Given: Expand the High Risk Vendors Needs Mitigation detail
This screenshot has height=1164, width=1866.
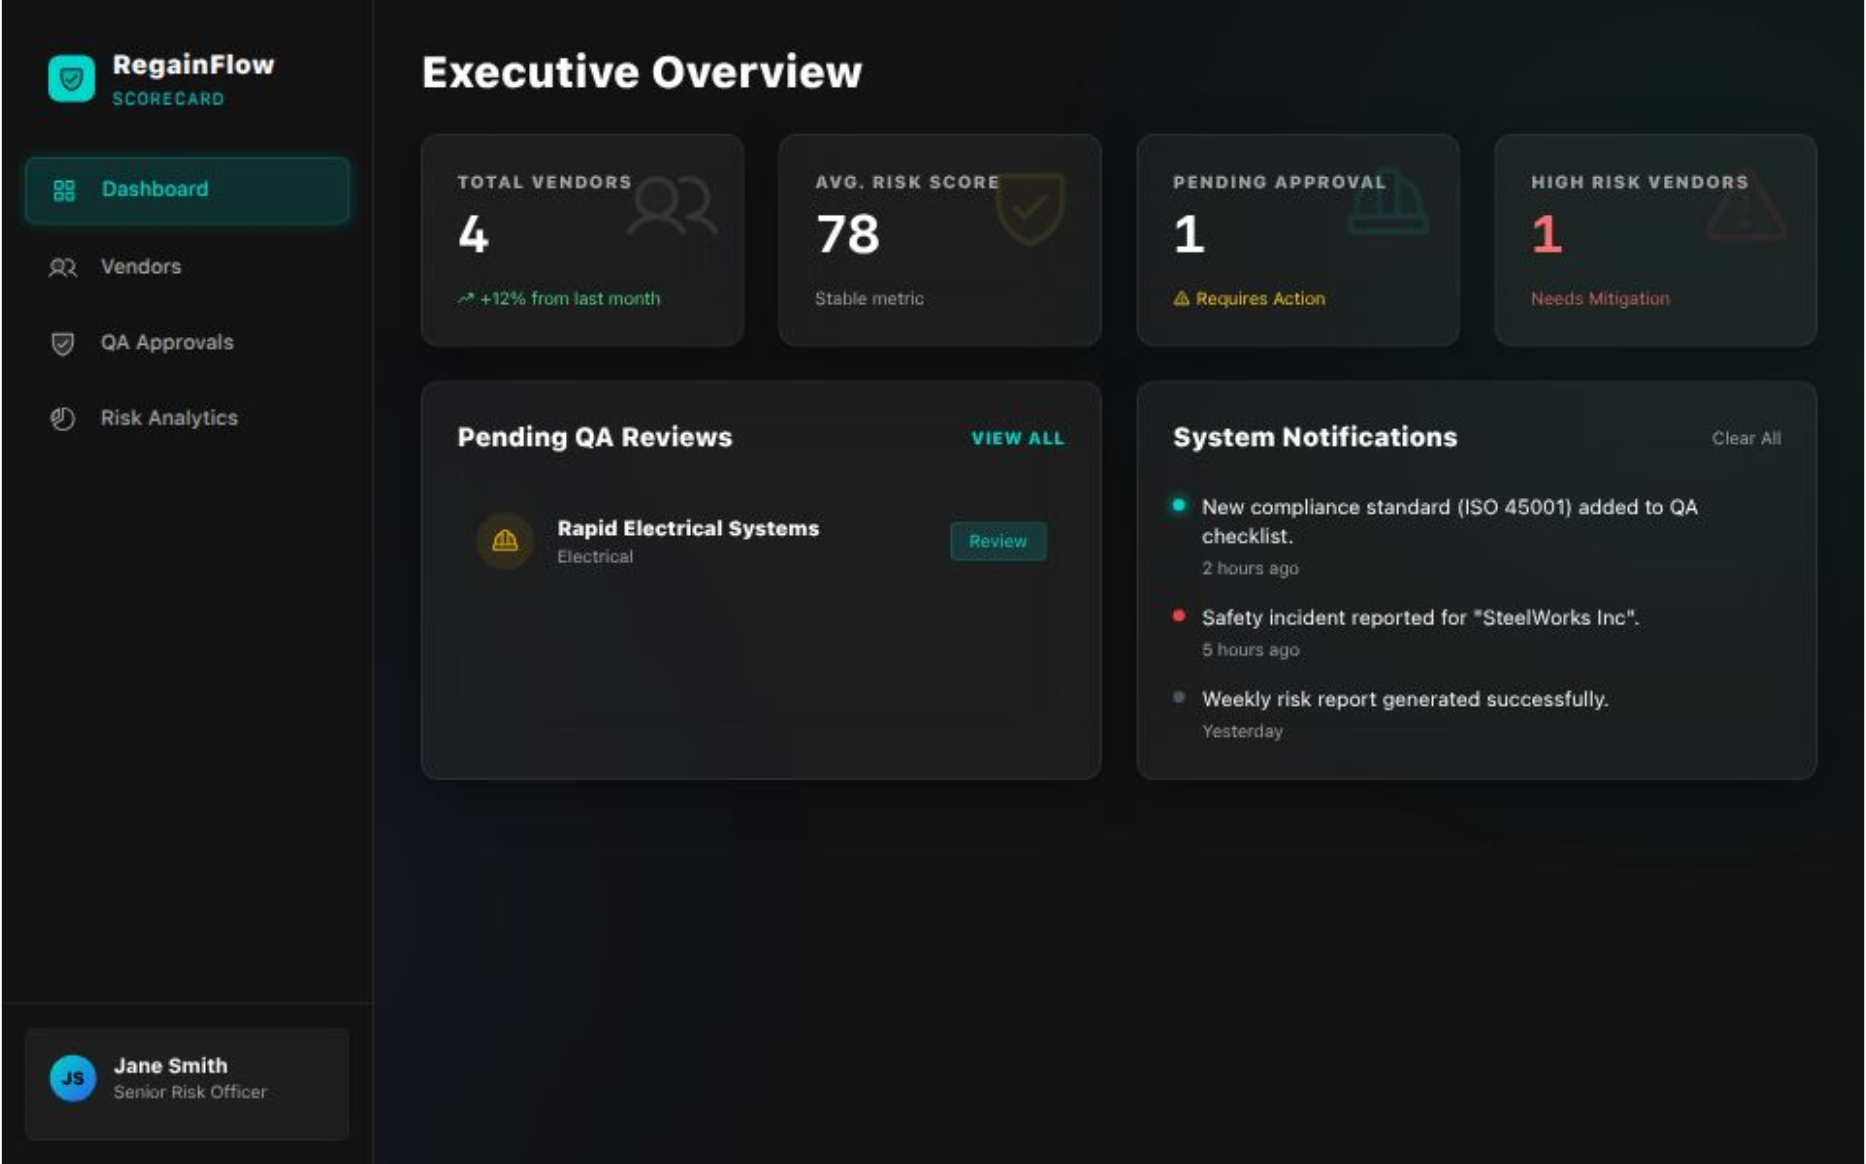Looking at the screenshot, I should pyautogui.click(x=1600, y=298).
